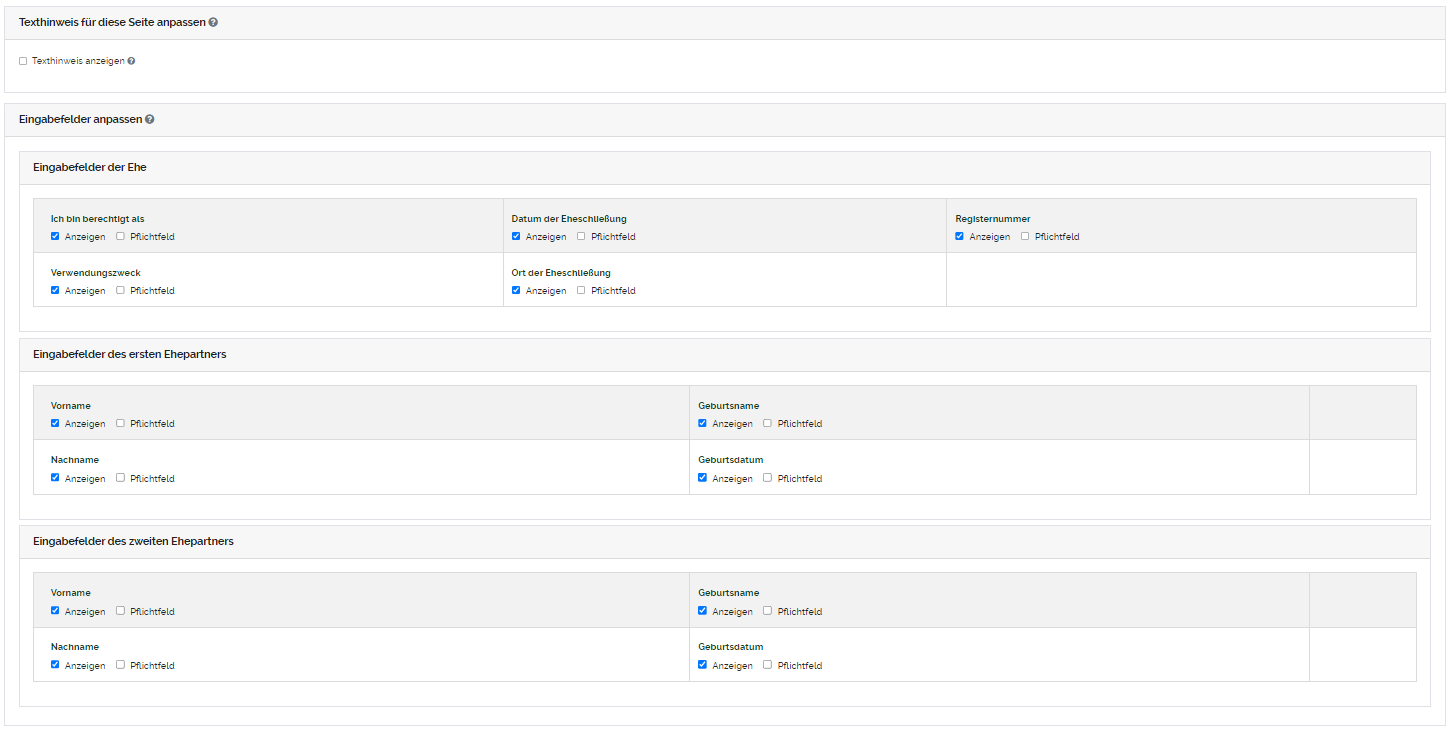This screenshot has width=1449, height=730.
Task: Disable Anzeigen for second spouse's Nachname
Action: coord(55,664)
